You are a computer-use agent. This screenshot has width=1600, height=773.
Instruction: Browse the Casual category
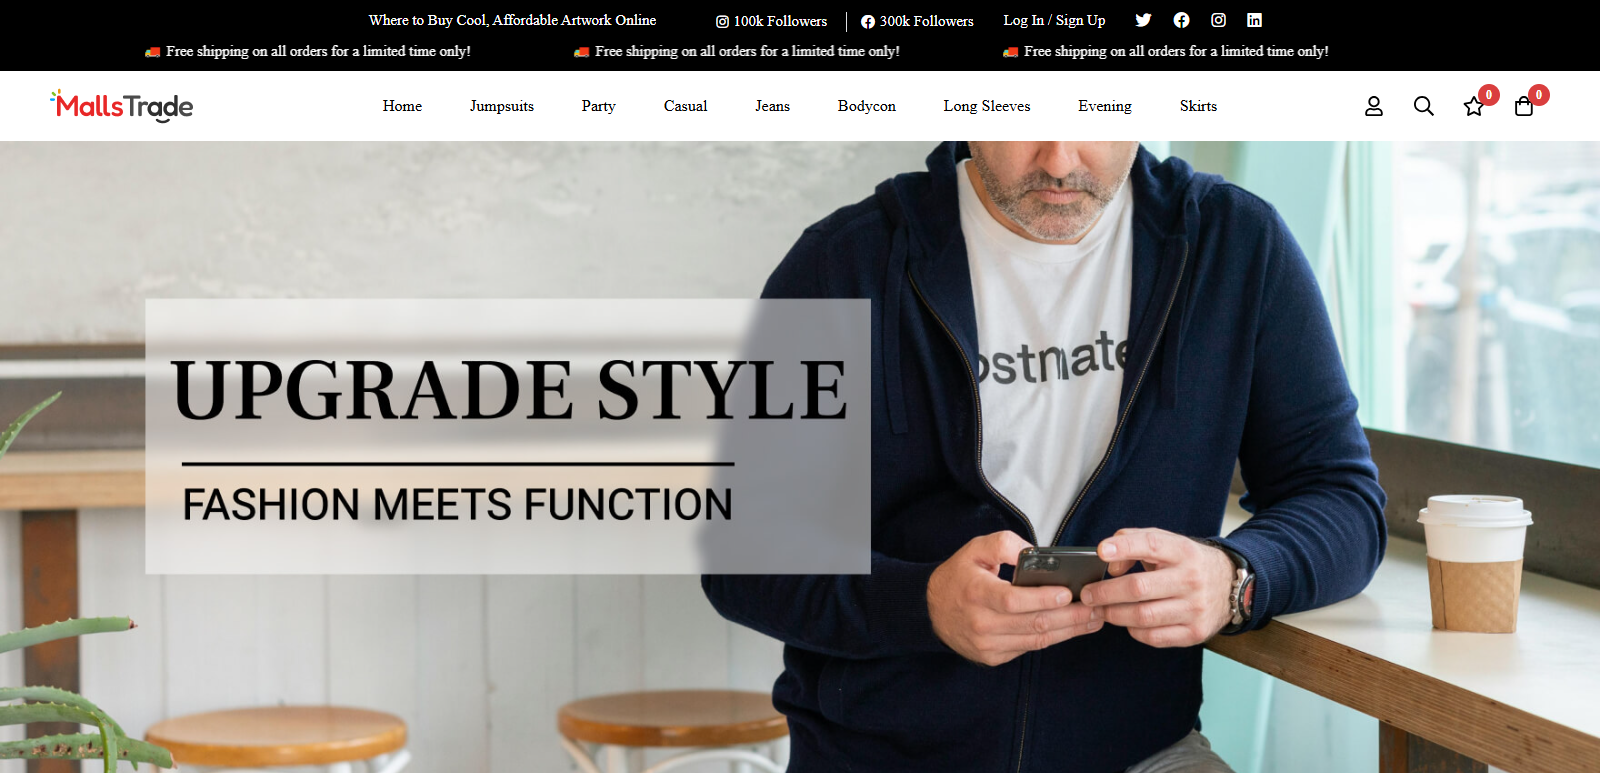point(685,106)
